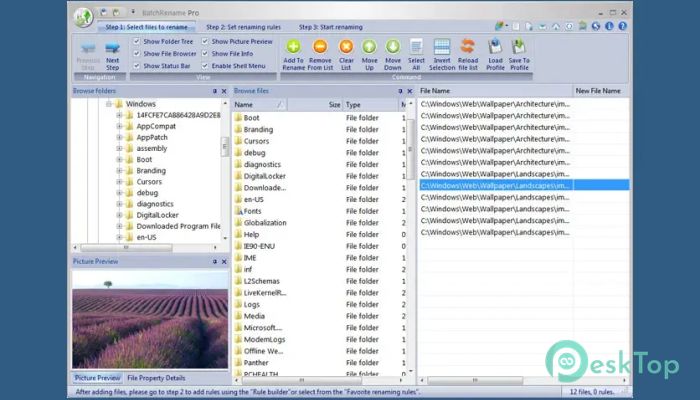Sort browse files by Type column
The image size is (700, 400).
click(370, 105)
